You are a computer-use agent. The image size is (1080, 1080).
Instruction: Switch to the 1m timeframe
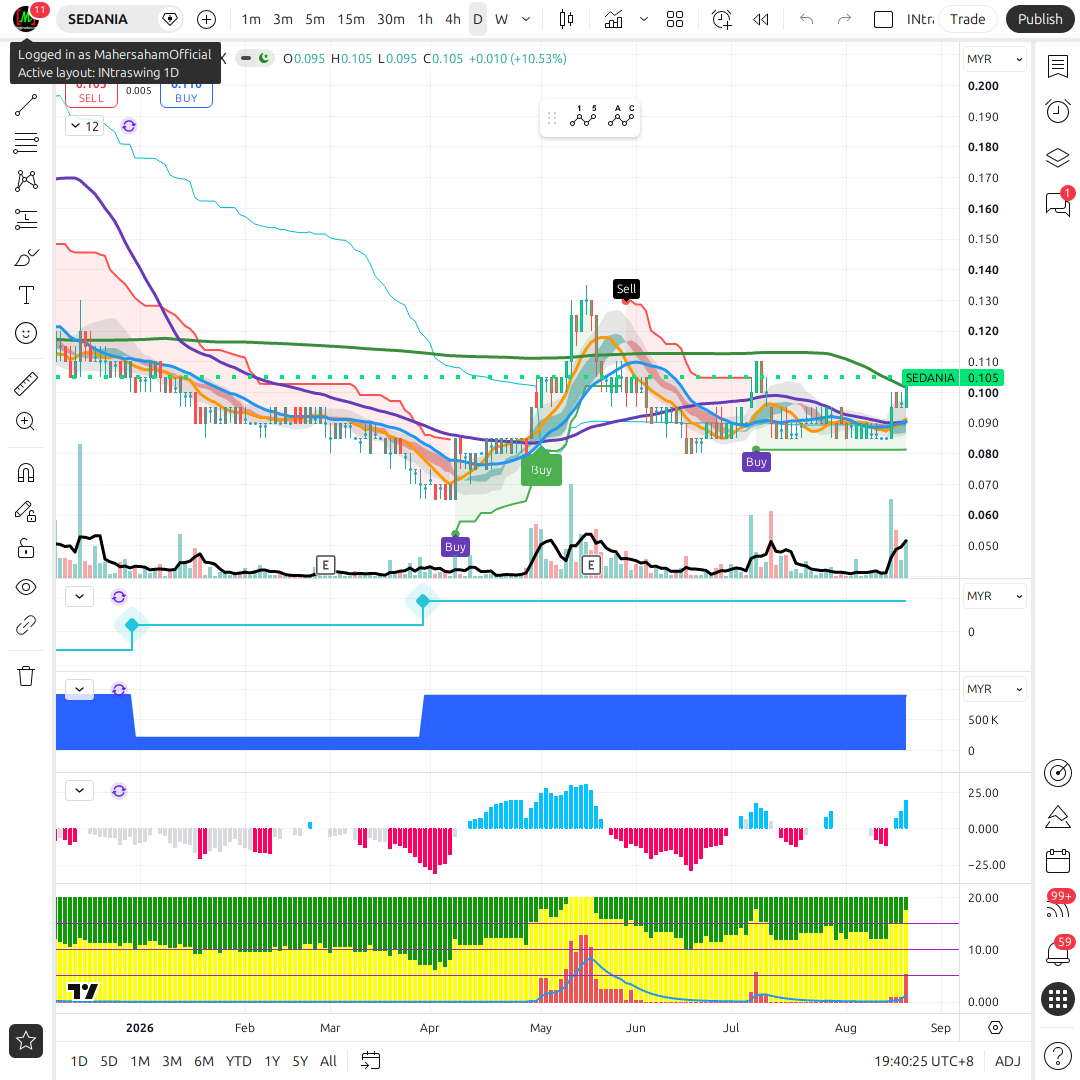[x=251, y=19]
